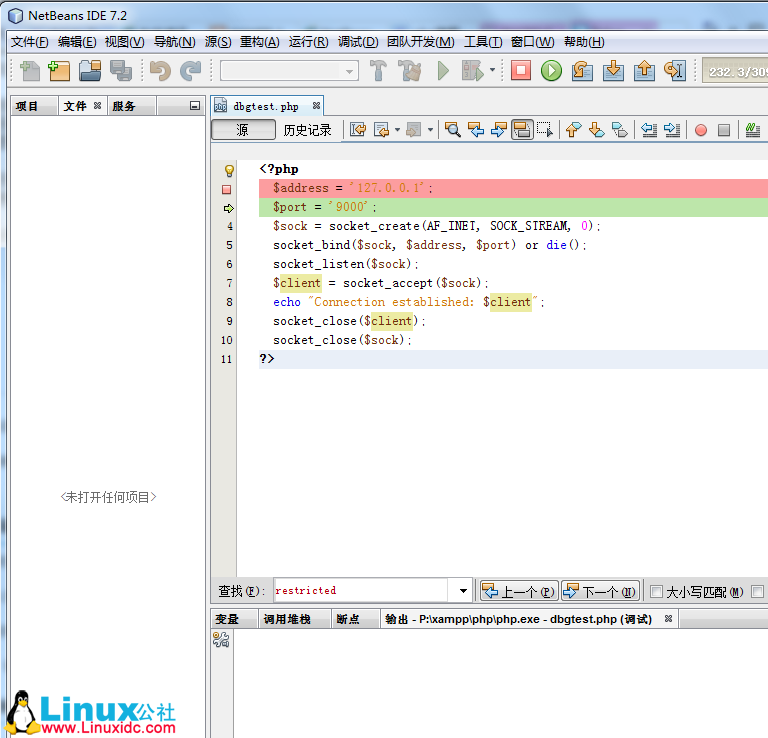
Task: Click the Save All toolbar icon
Action: pyautogui.click(x=120, y=71)
